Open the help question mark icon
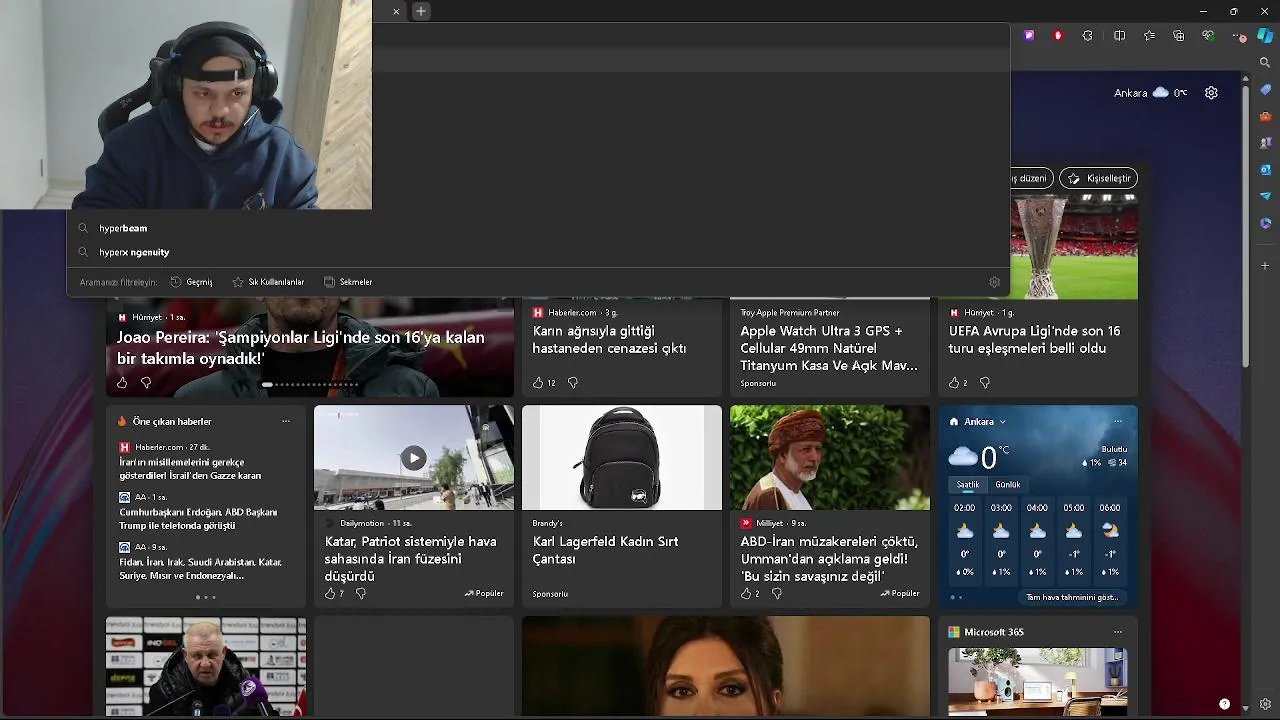 tap(1224, 704)
